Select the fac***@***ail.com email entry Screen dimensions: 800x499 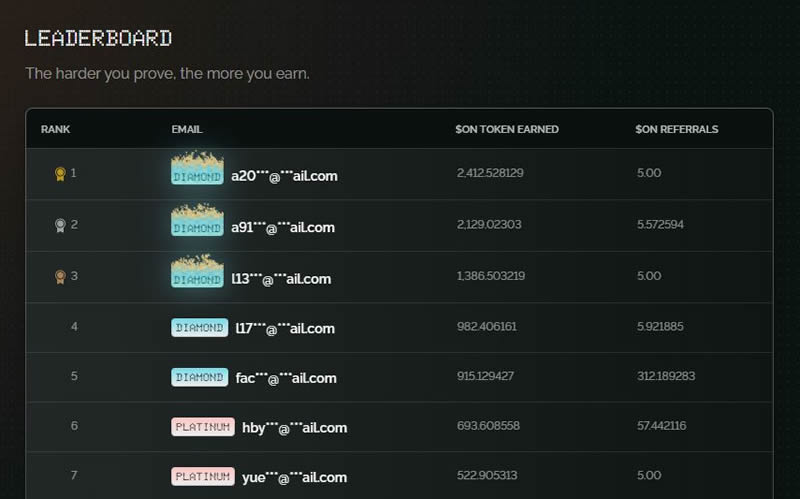coord(286,378)
